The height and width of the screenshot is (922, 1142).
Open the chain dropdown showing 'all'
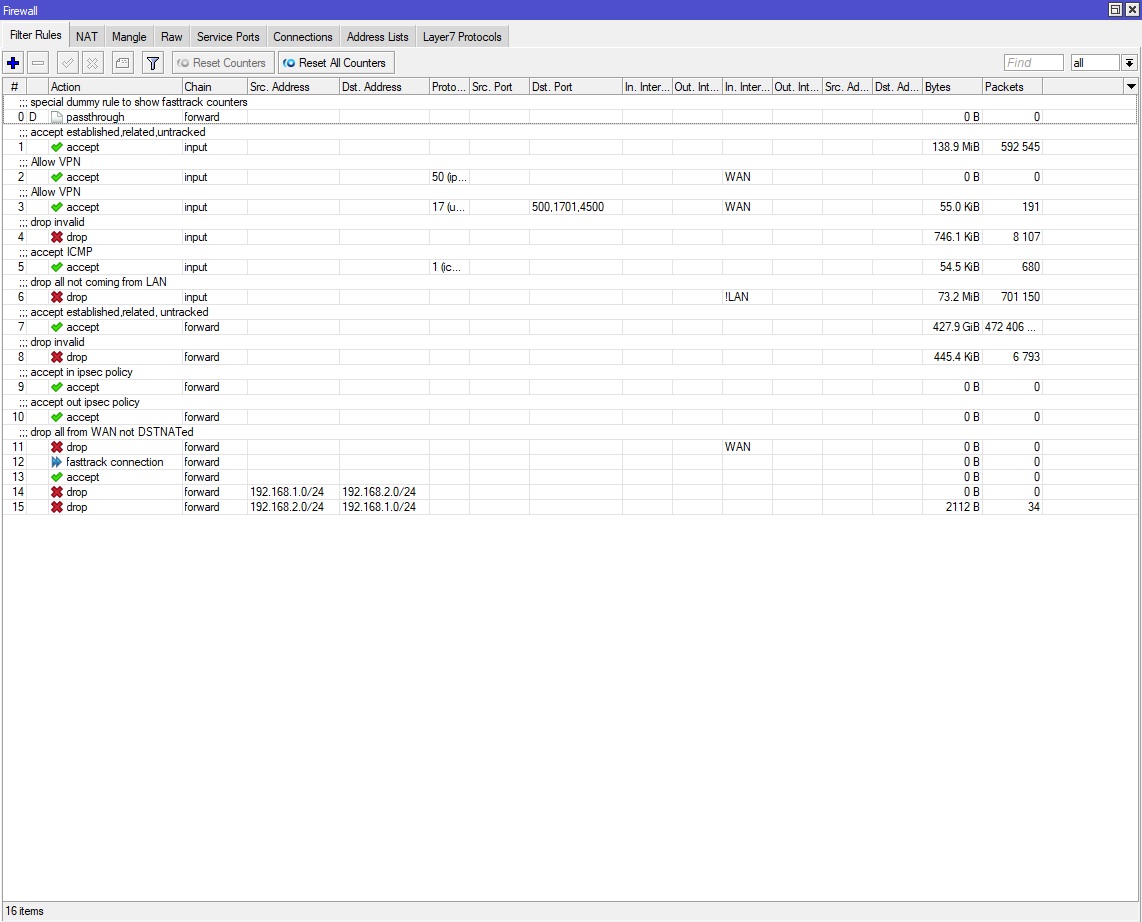tap(1129, 63)
